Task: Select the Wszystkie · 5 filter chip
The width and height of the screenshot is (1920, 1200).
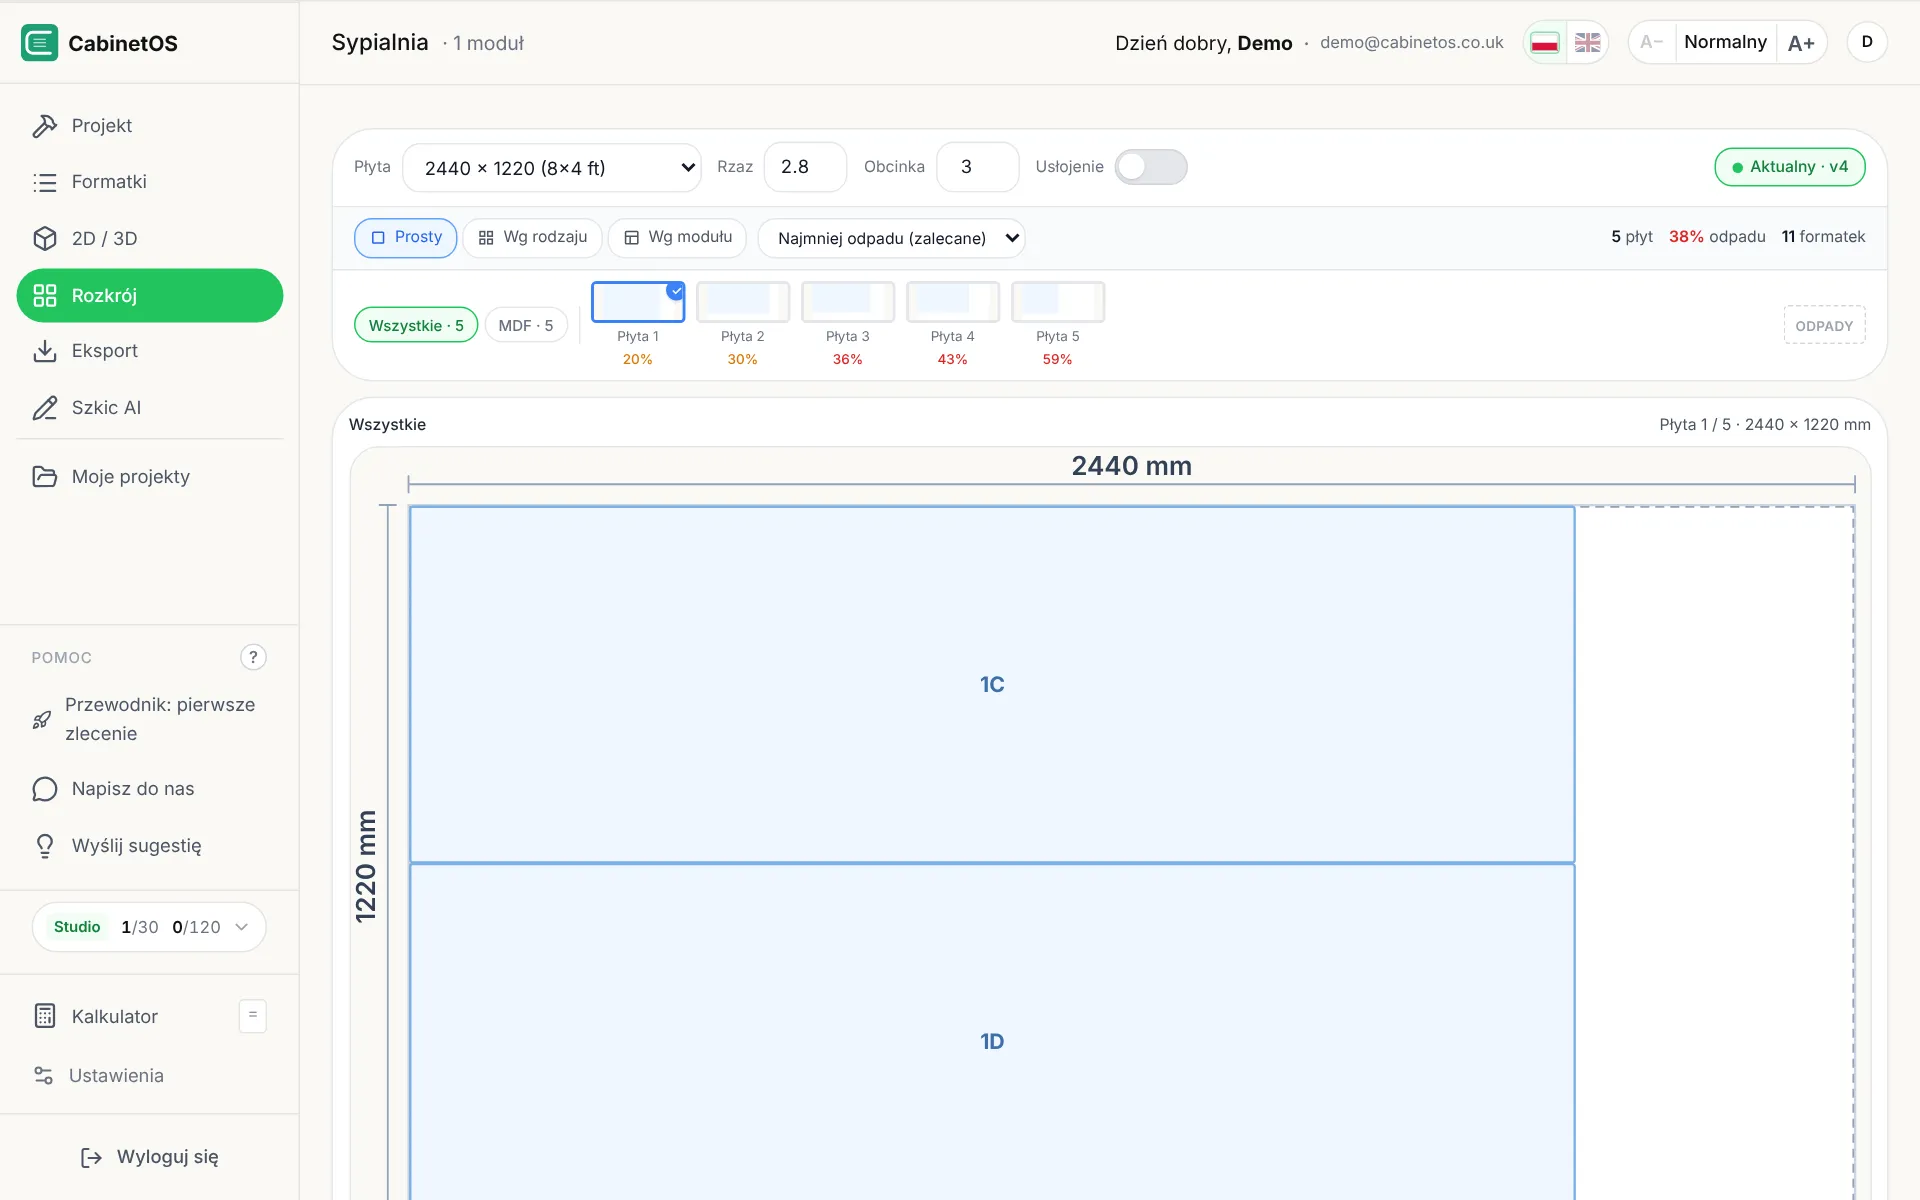Action: coord(416,325)
